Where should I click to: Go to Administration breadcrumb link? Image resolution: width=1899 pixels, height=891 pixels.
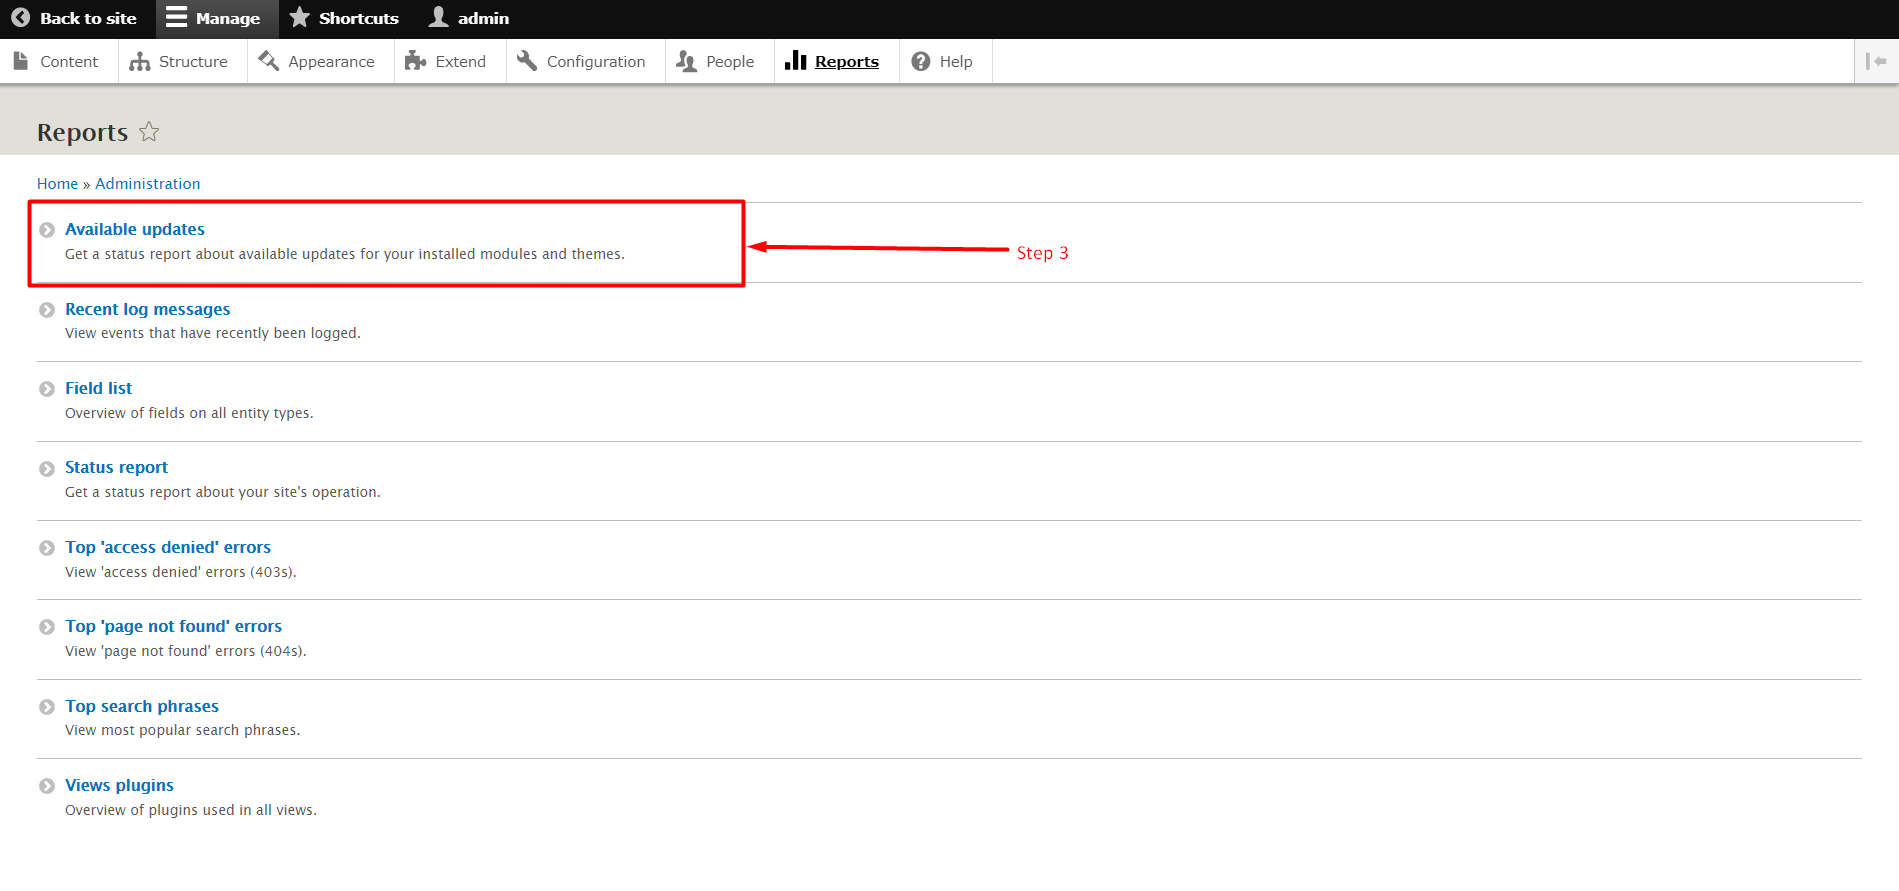coord(148,184)
